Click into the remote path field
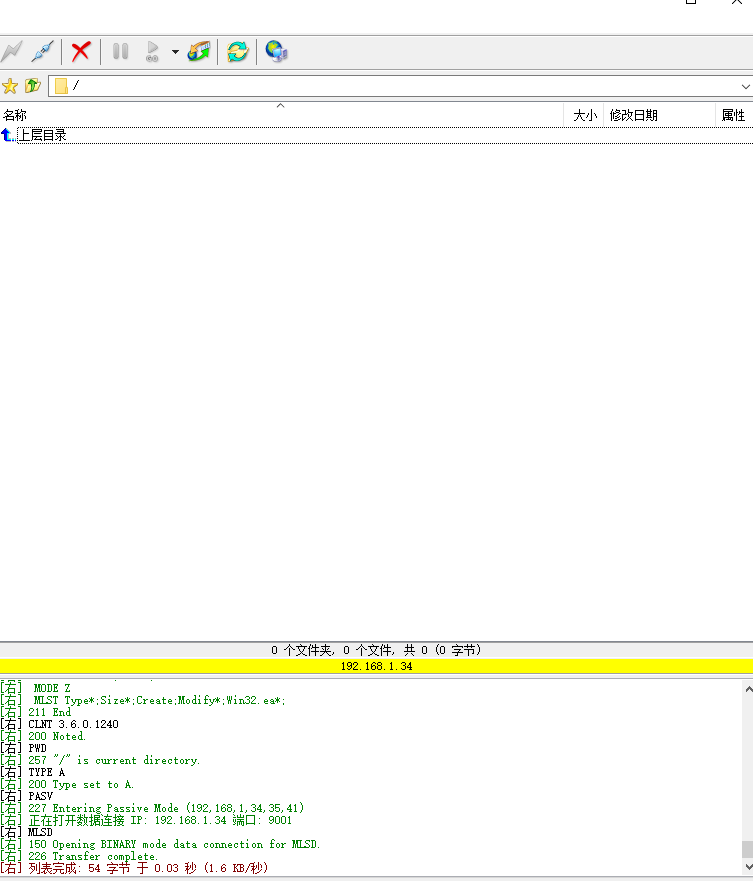753x881 pixels. pyautogui.click(x=400, y=86)
